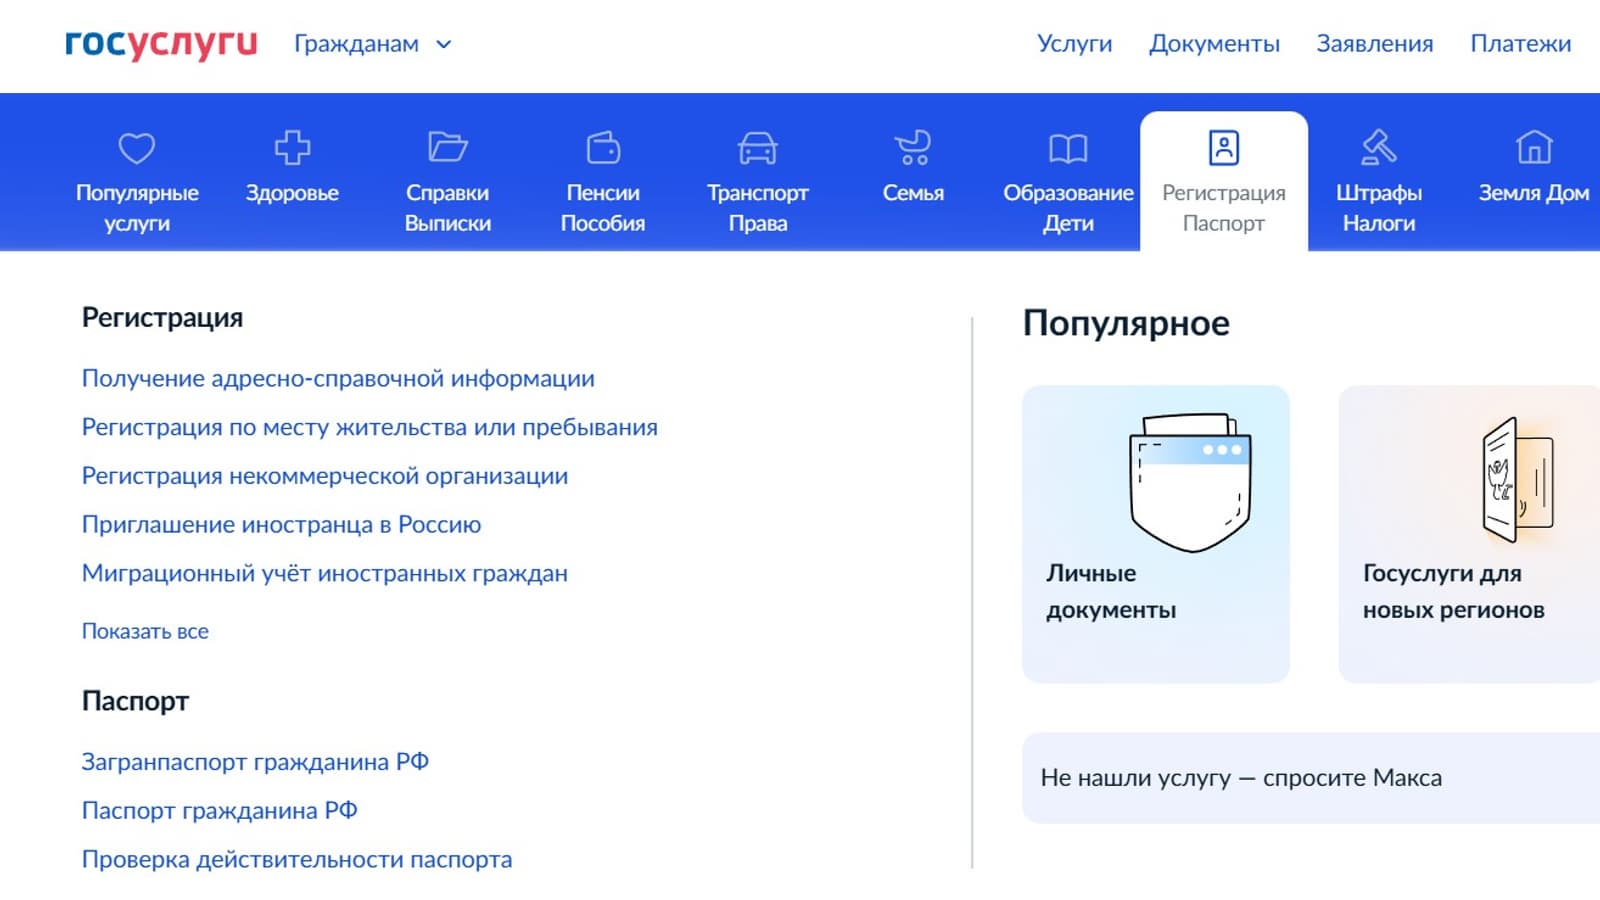Open the Платежи section in header
Viewport: 1600px width, 900px height.
pos(1520,44)
